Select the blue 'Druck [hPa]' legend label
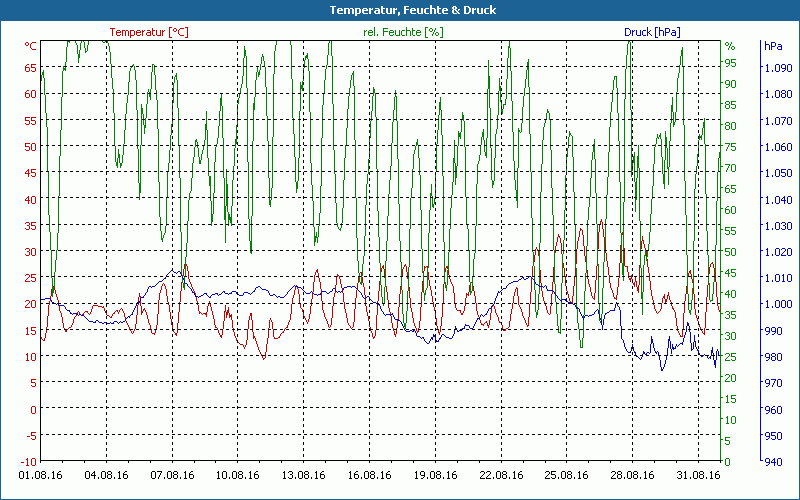This screenshot has width=800, height=500. 652,32
